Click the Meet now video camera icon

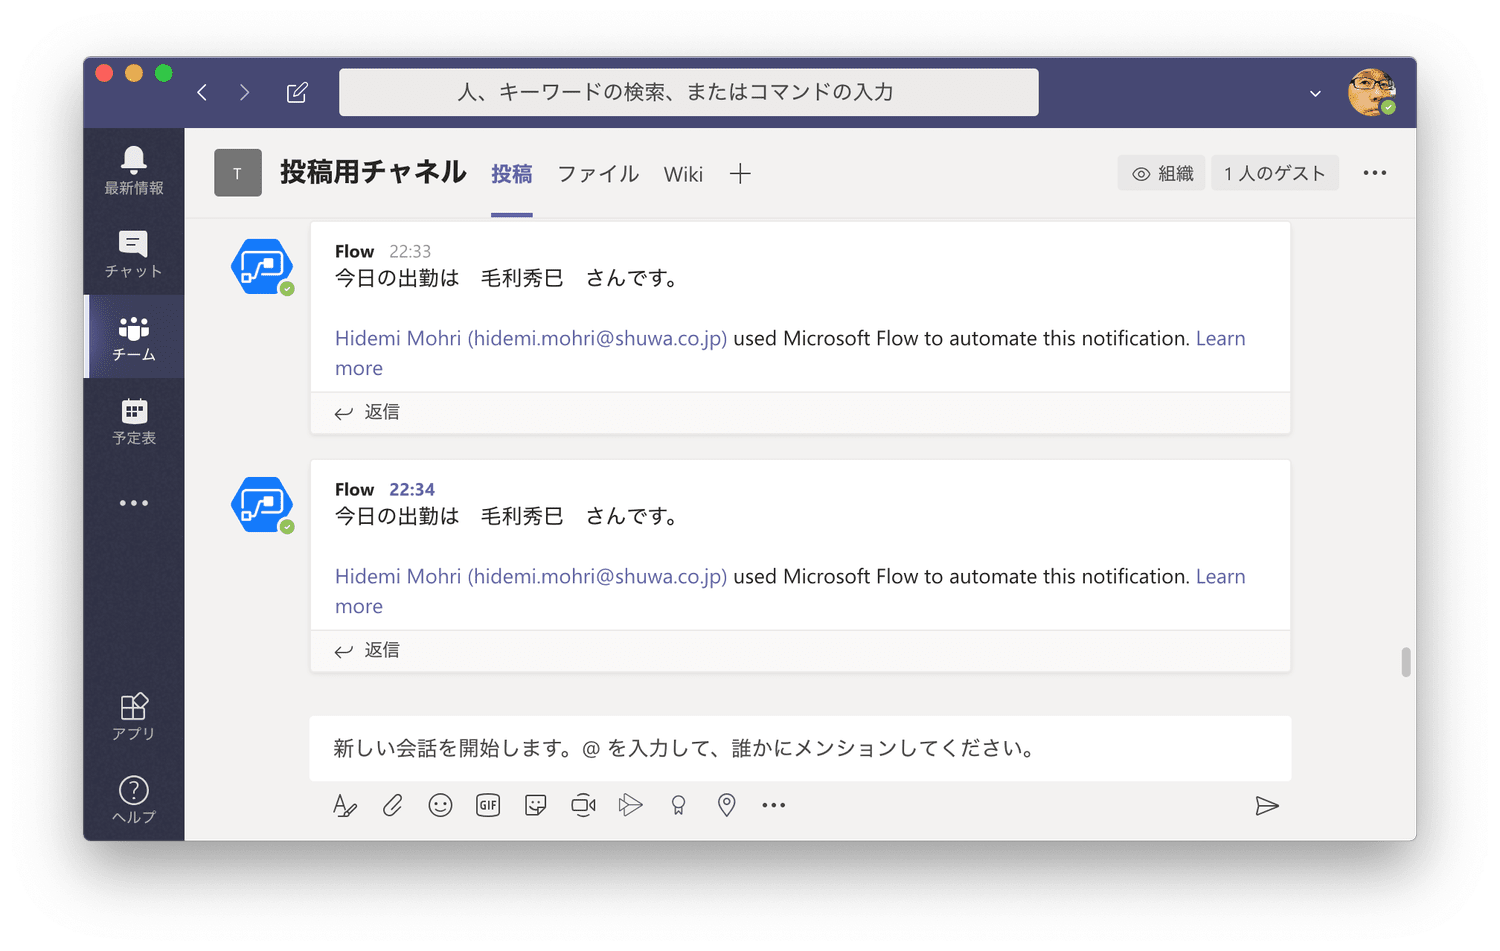[x=583, y=805]
